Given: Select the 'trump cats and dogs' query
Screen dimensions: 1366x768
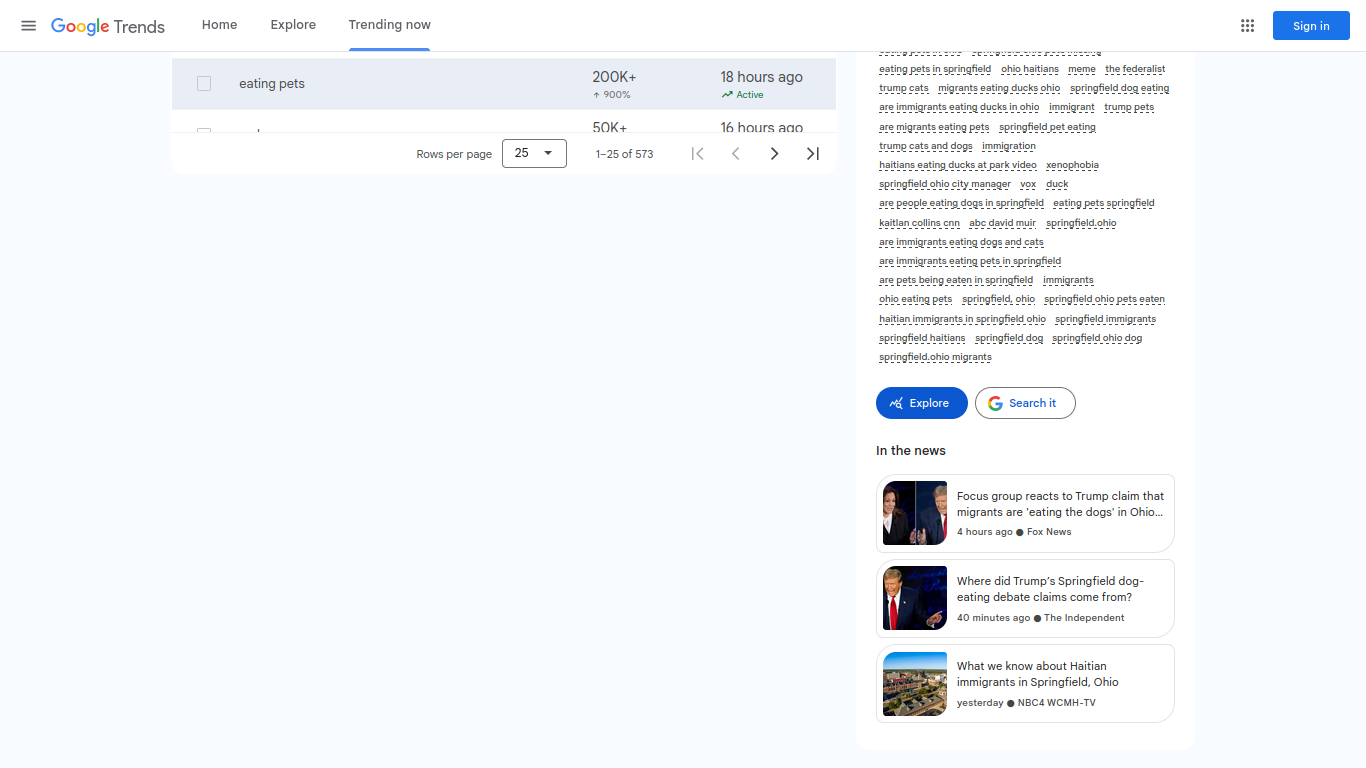Looking at the screenshot, I should point(926,146).
